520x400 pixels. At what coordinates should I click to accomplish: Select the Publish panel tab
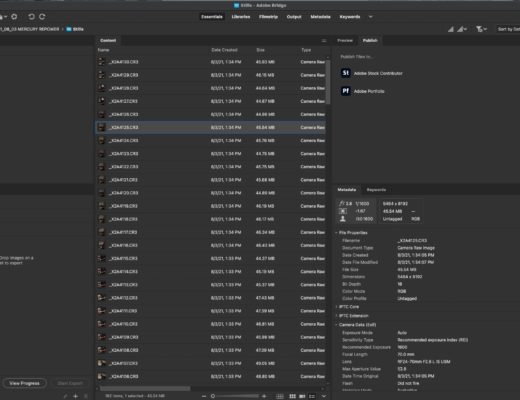click(370, 41)
